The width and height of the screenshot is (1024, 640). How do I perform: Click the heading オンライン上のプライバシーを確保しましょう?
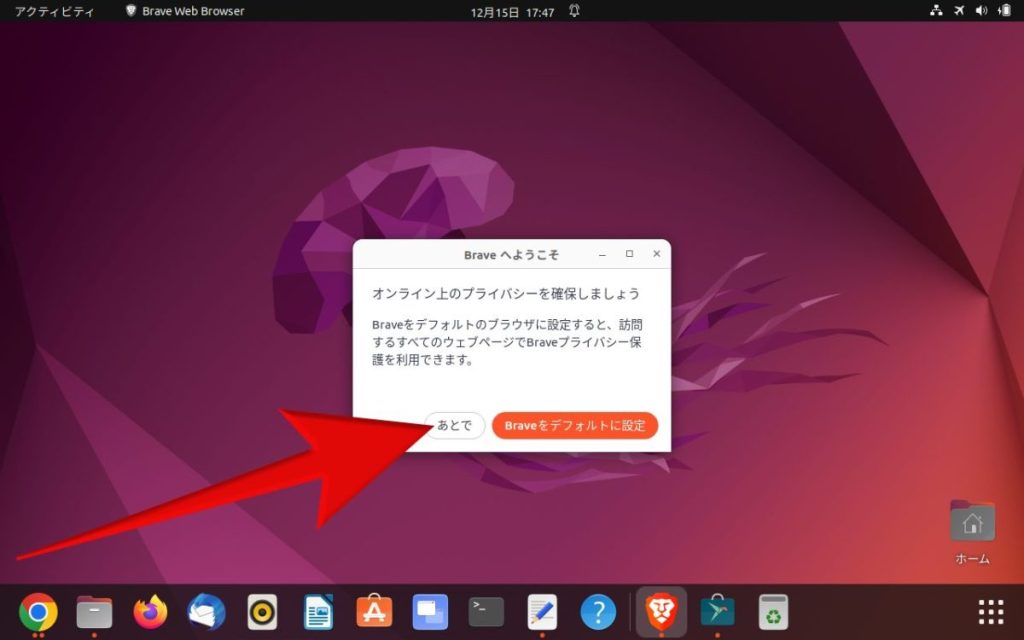coord(506,294)
